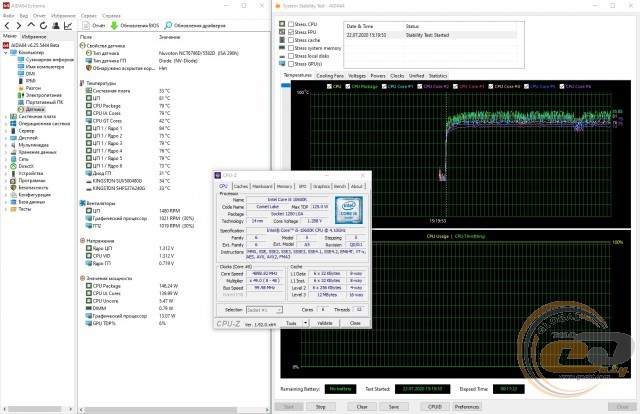This screenshot has width=640, height=414.
Task: Open the DMI tree node
Action: (x=27, y=74)
